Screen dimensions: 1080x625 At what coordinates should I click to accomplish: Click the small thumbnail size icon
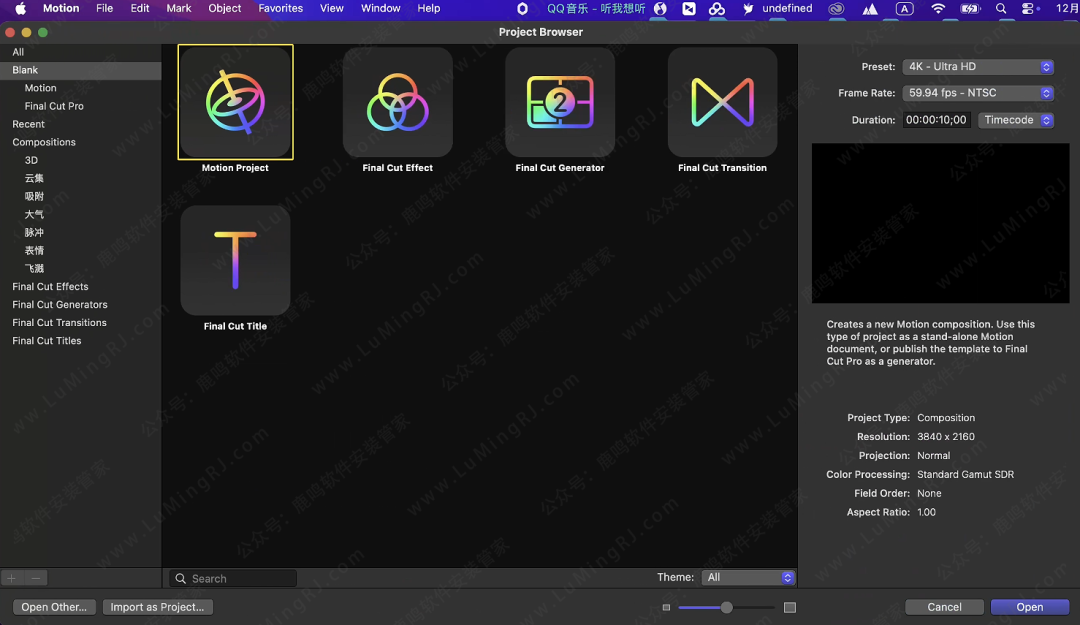(667, 607)
